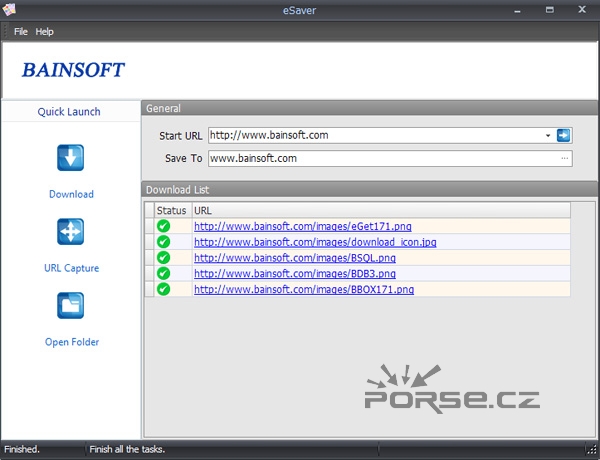Viewport: 600px width, 460px height.
Task: Expand the Start URL dropdown arrow
Action: point(548,136)
